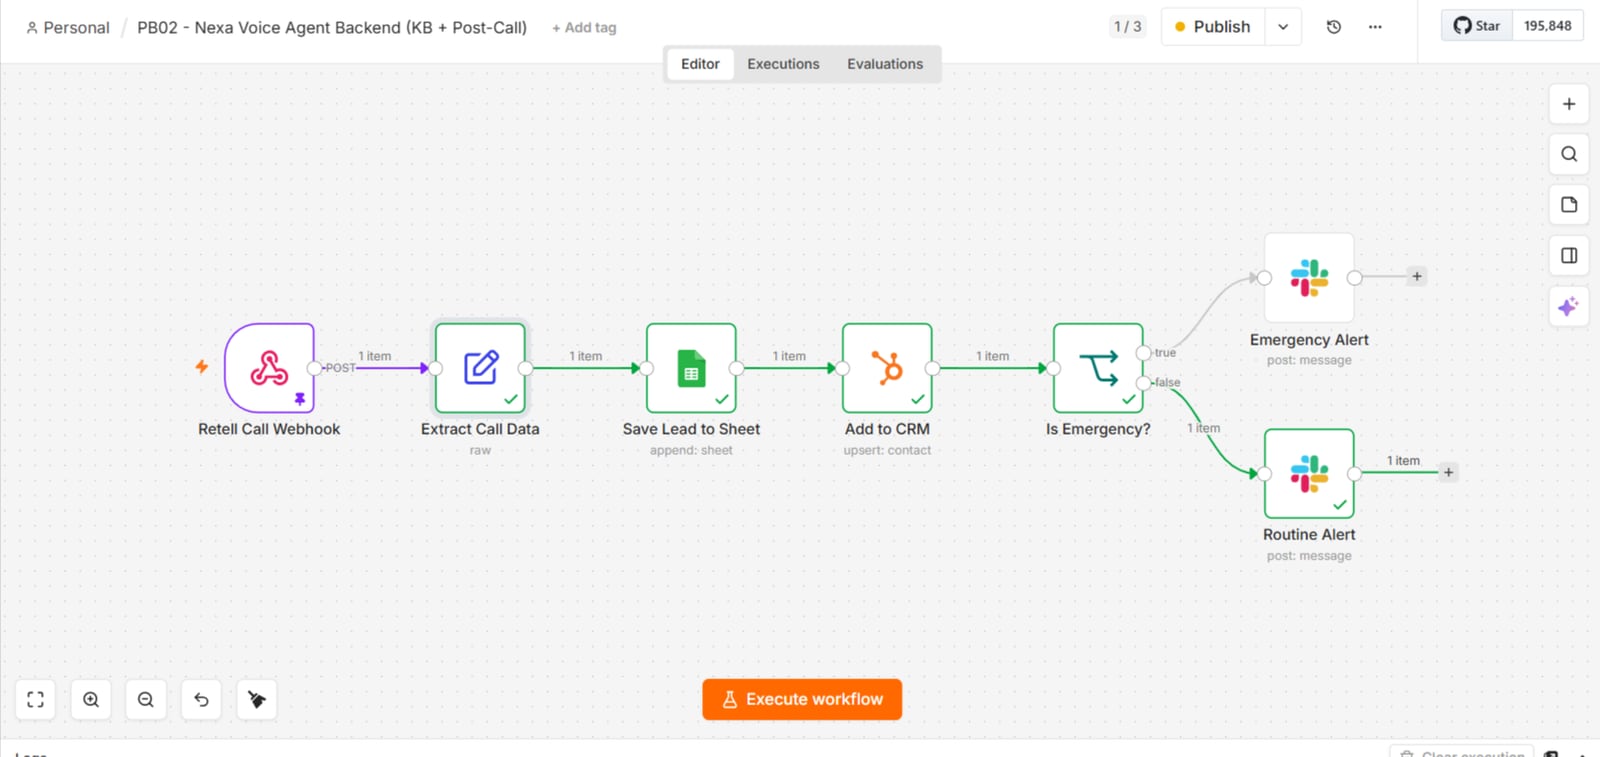Add a sticky note to canvas

point(1569,204)
